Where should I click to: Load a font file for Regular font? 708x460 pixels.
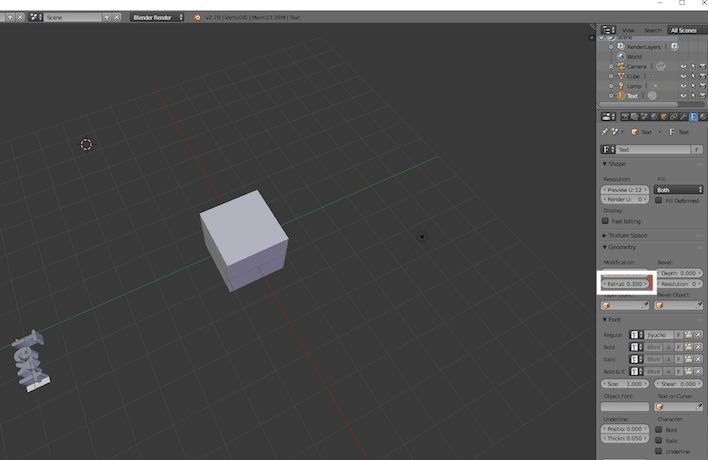688,335
